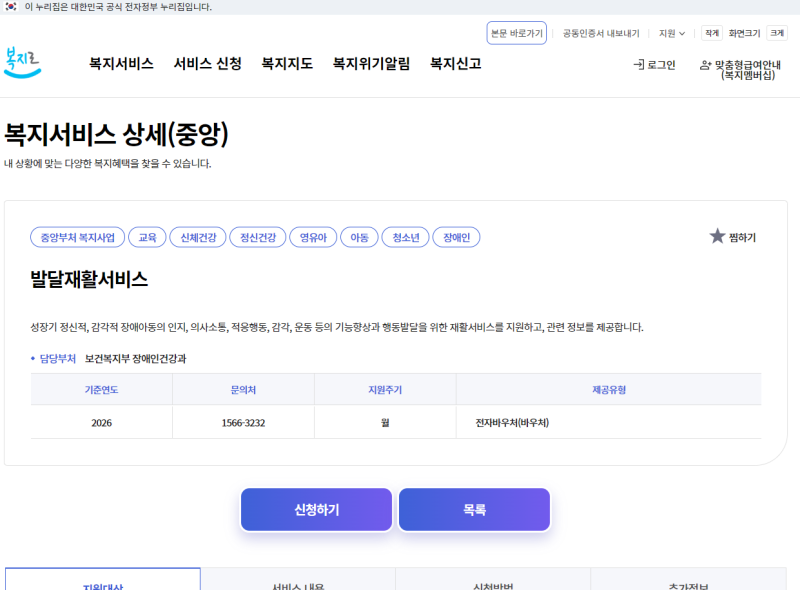Expand the 지원 dropdown in the top bar

[671, 33]
